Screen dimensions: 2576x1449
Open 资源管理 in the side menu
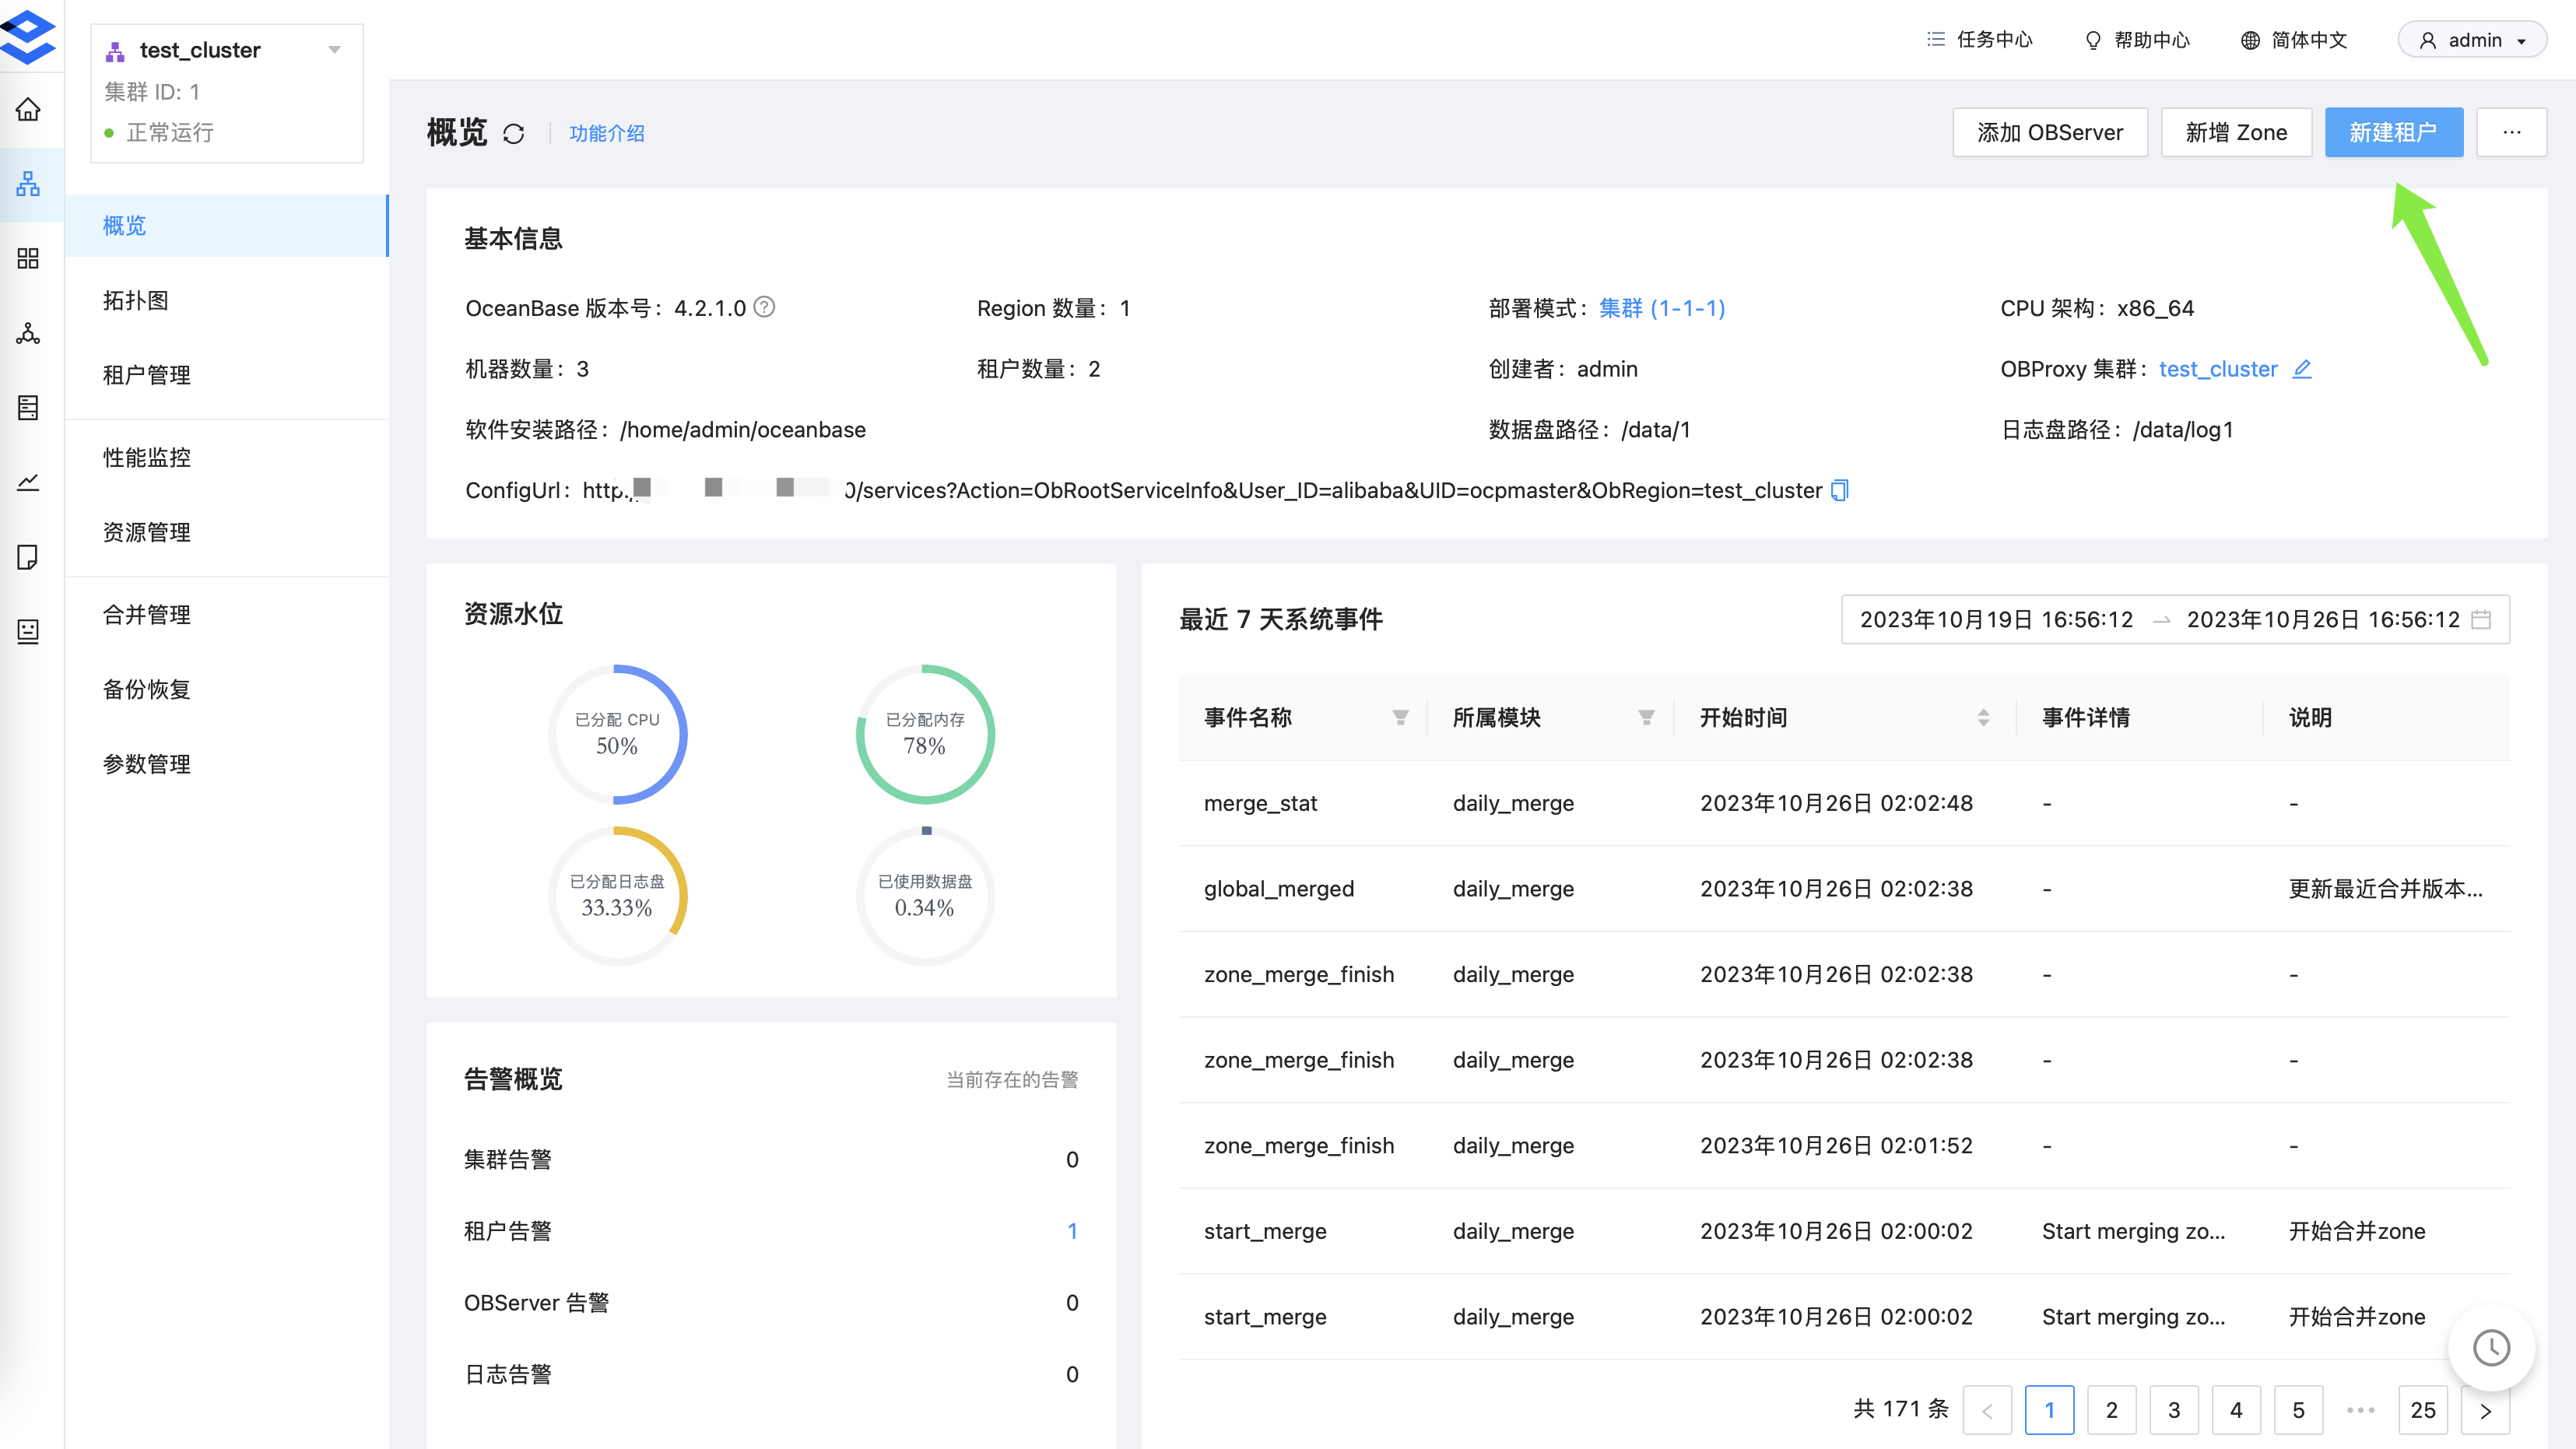pos(226,533)
